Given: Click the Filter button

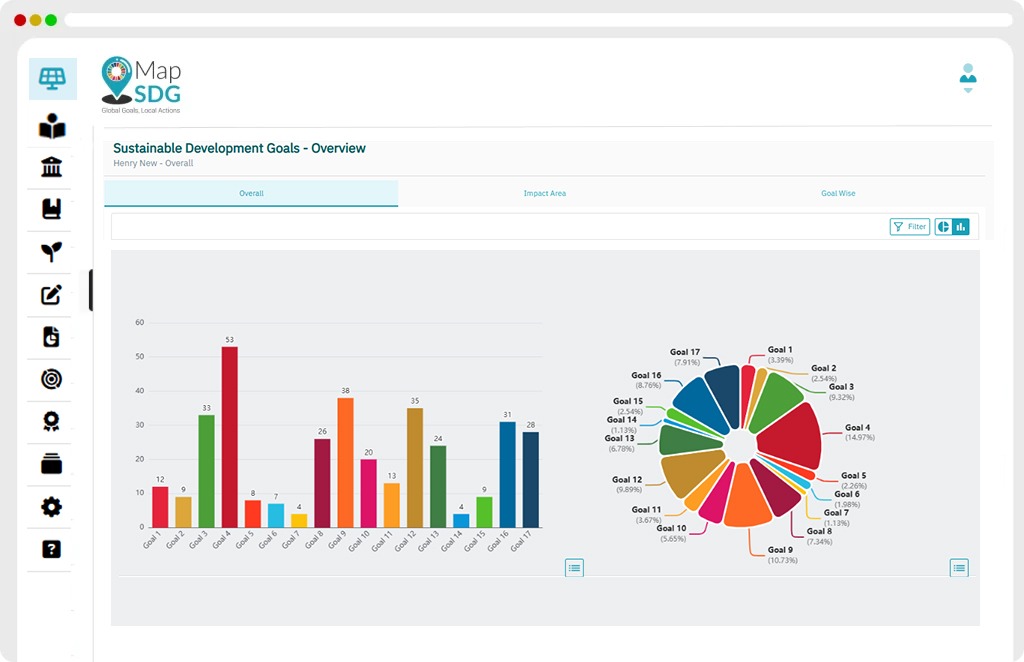Looking at the screenshot, I should click(x=910, y=227).
